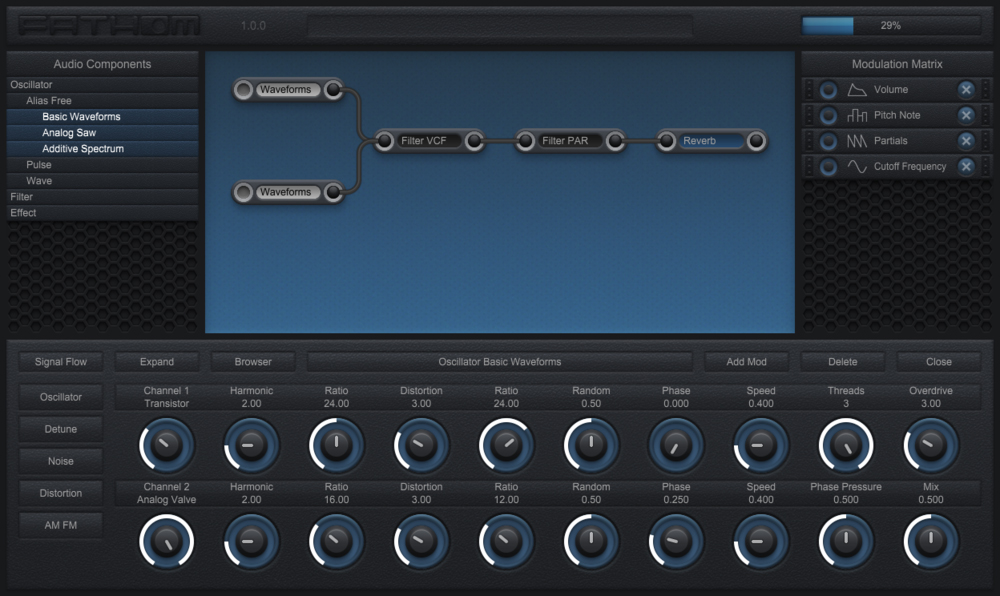Open the AM FM parameter tab
The width and height of the screenshot is (1000, 596).
61,525
